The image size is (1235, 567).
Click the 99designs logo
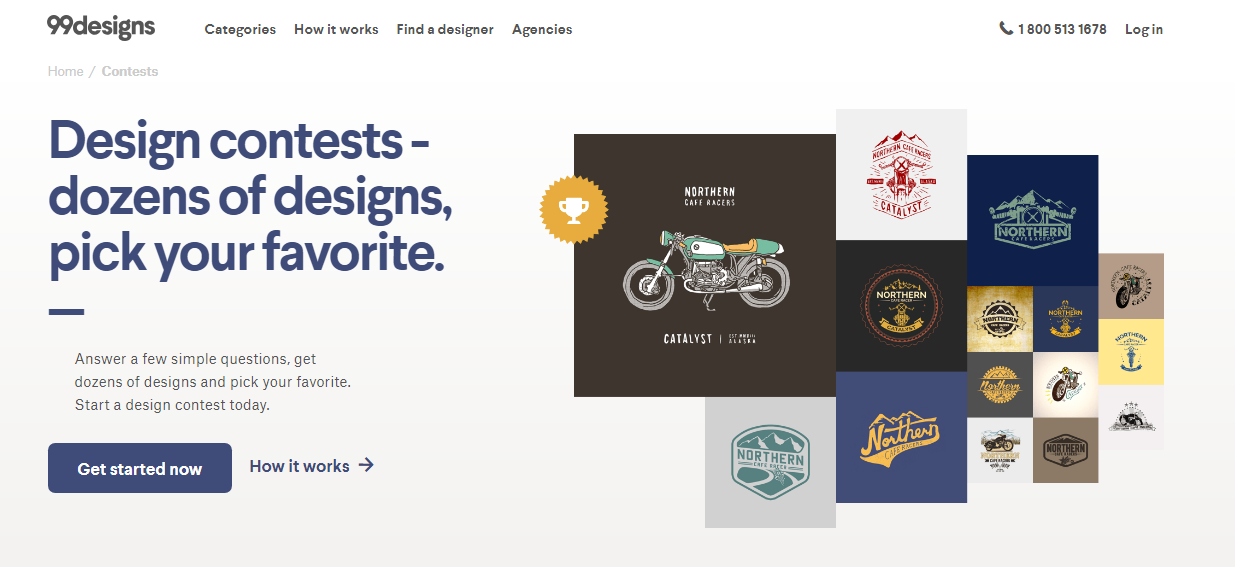[x=101, y=27]
